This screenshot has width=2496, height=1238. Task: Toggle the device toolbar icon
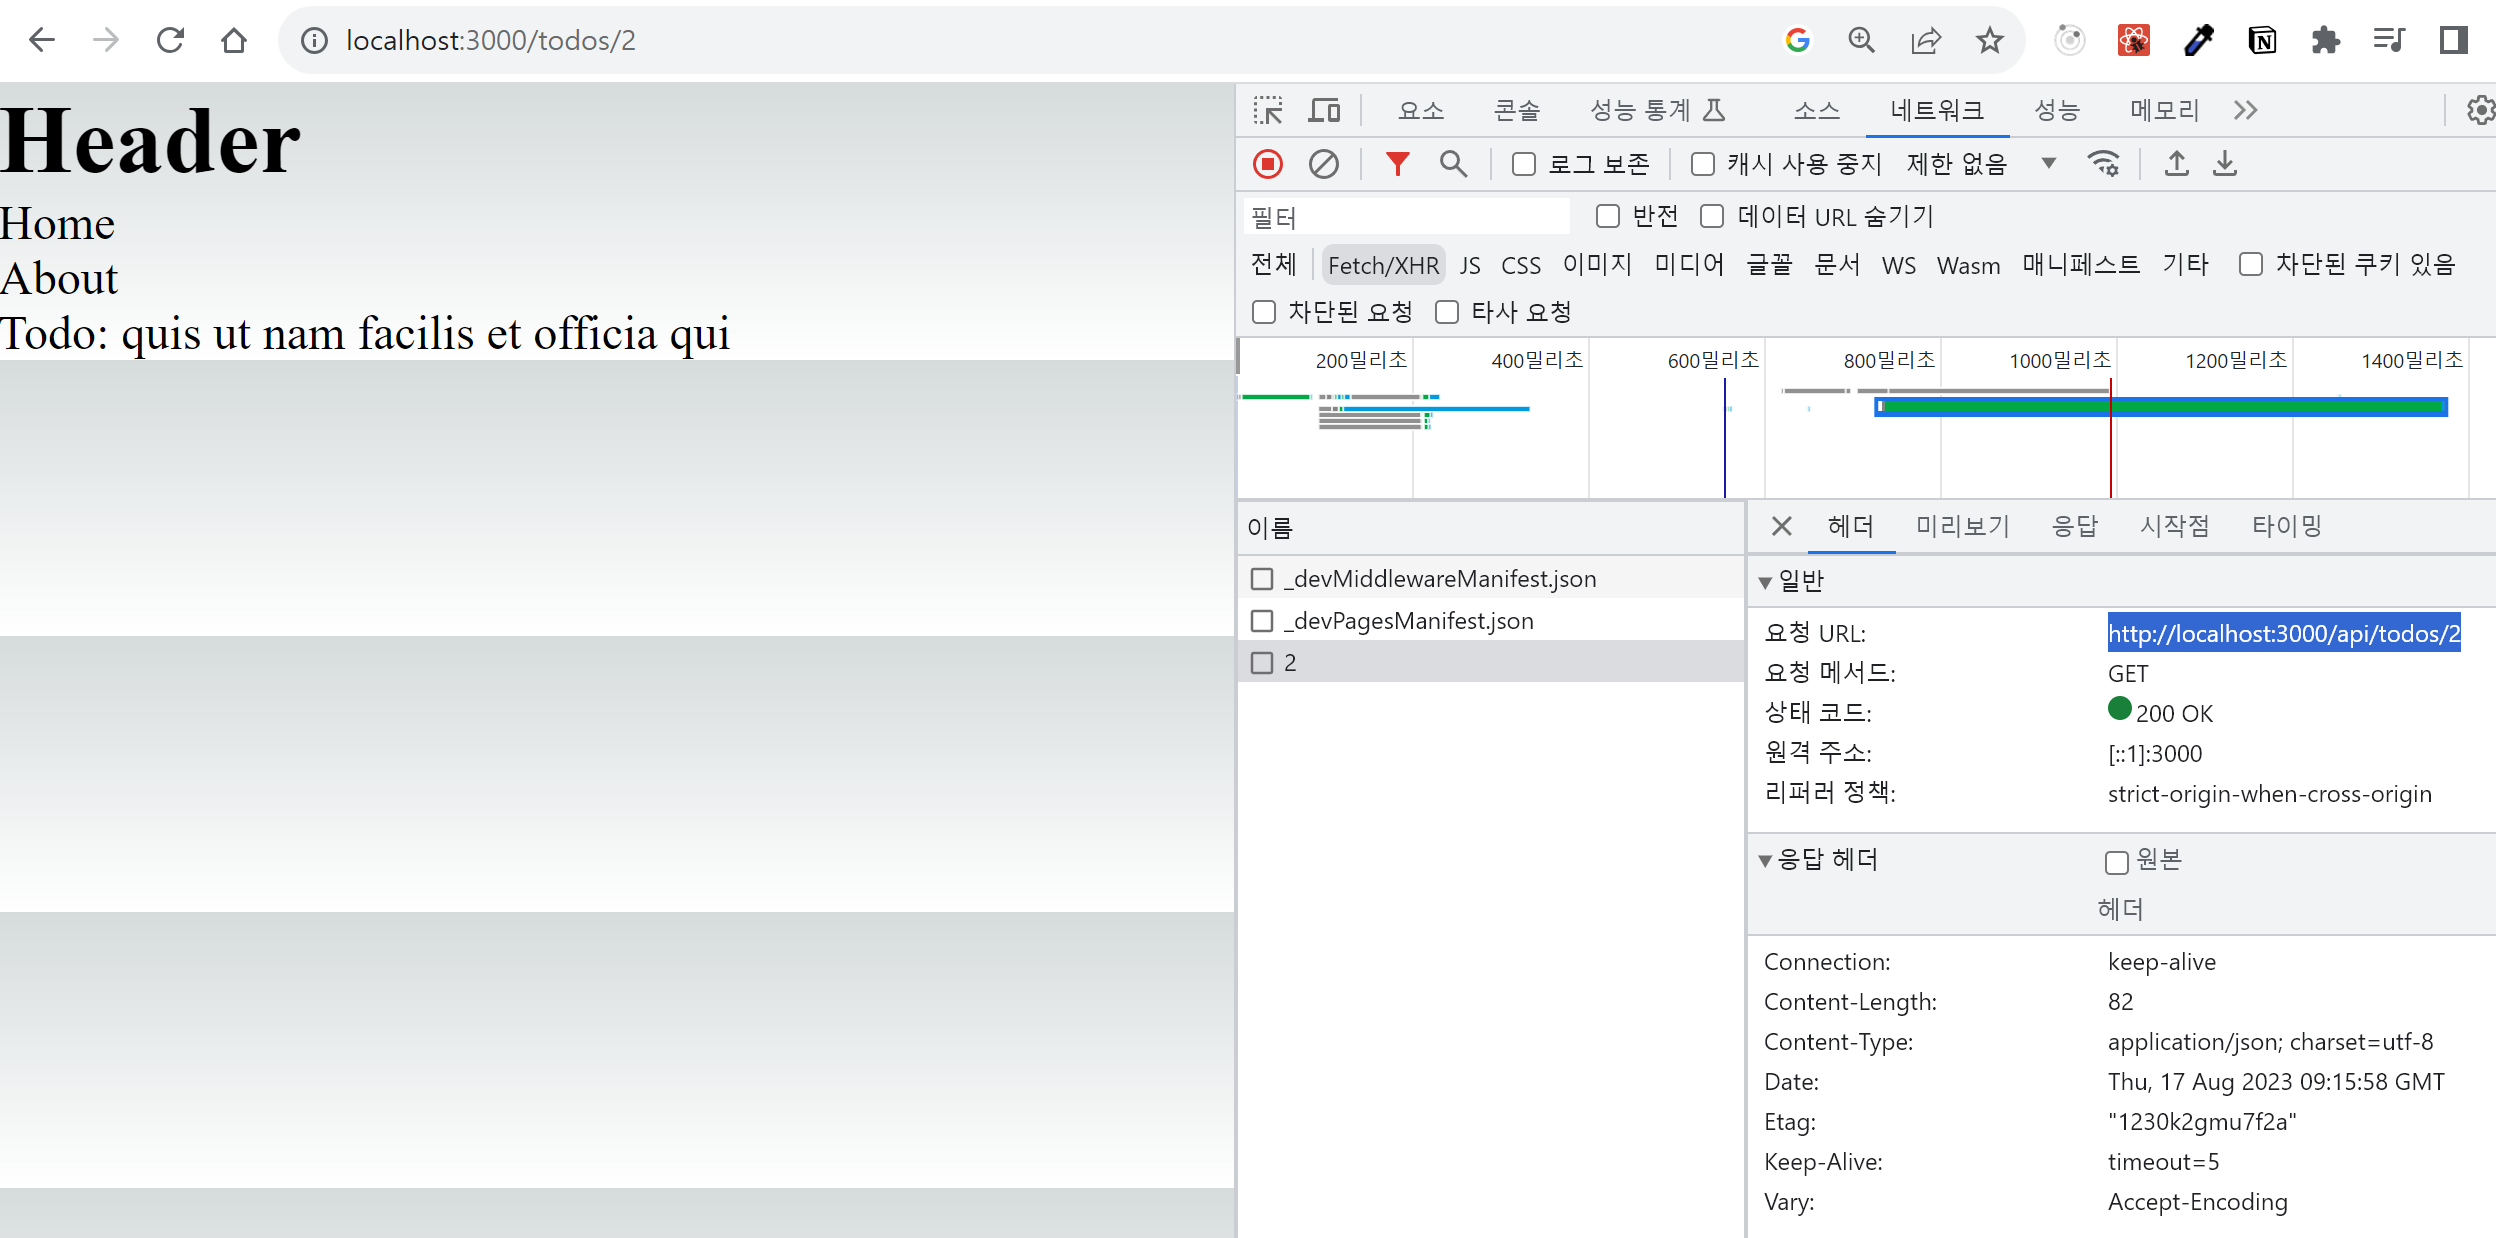(x=1324, y=110)
